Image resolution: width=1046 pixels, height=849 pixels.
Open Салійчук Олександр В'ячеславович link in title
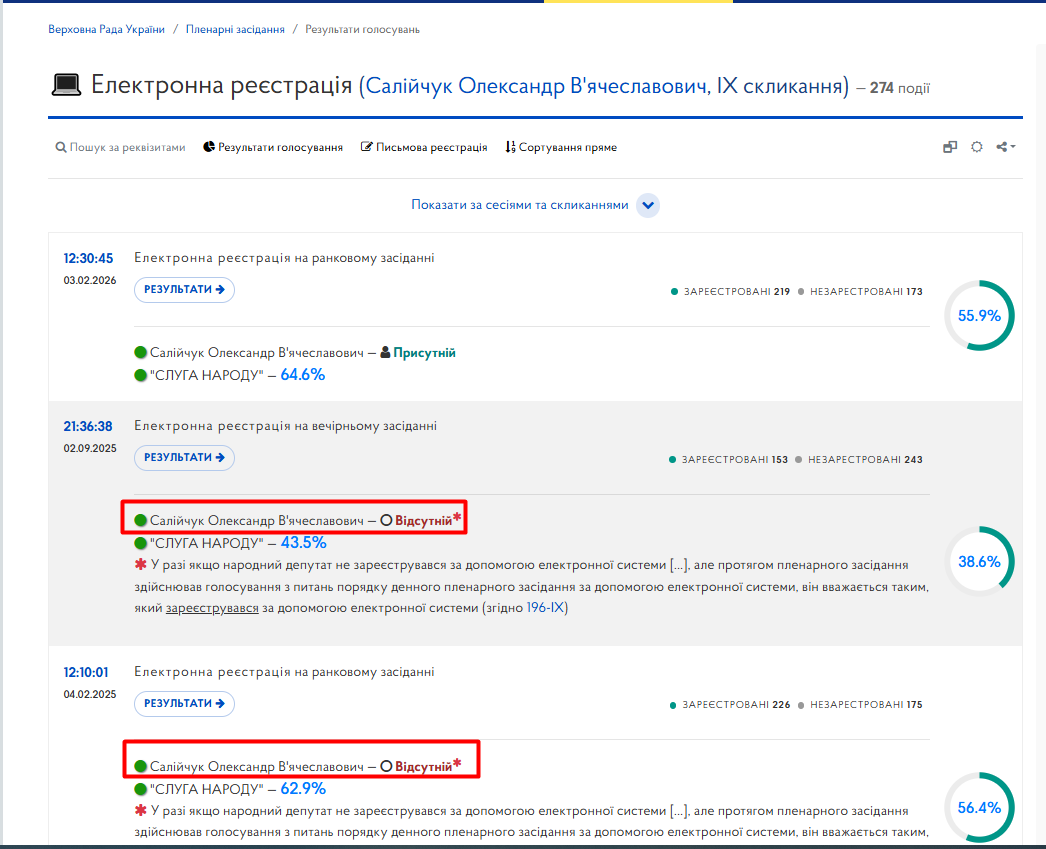(x=604, y=86)
